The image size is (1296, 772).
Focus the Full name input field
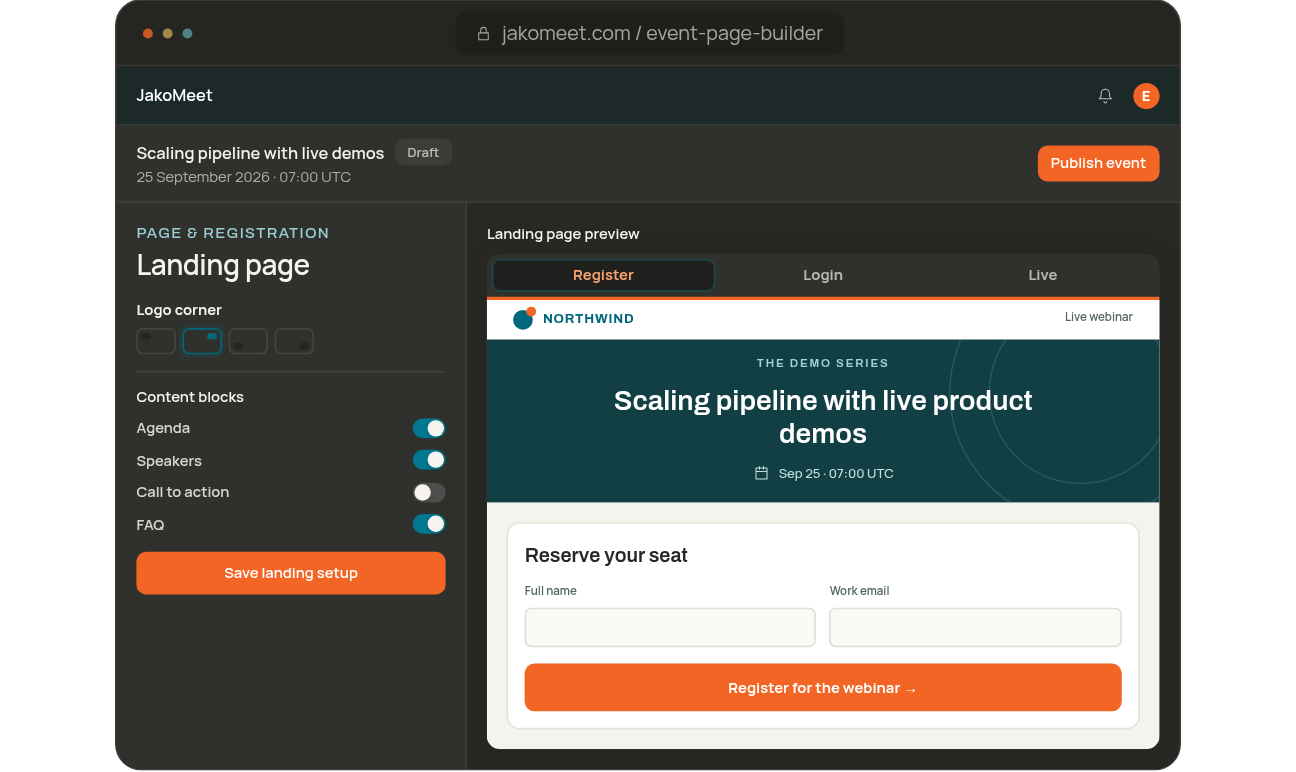click(670, 628)
